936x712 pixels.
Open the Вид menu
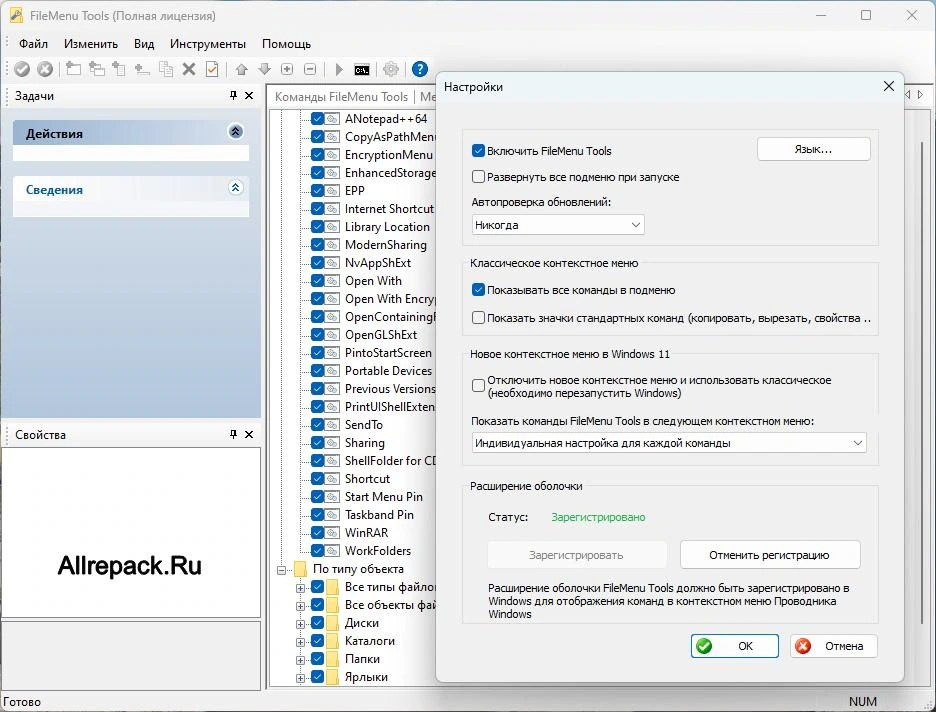tap(144, 44)
